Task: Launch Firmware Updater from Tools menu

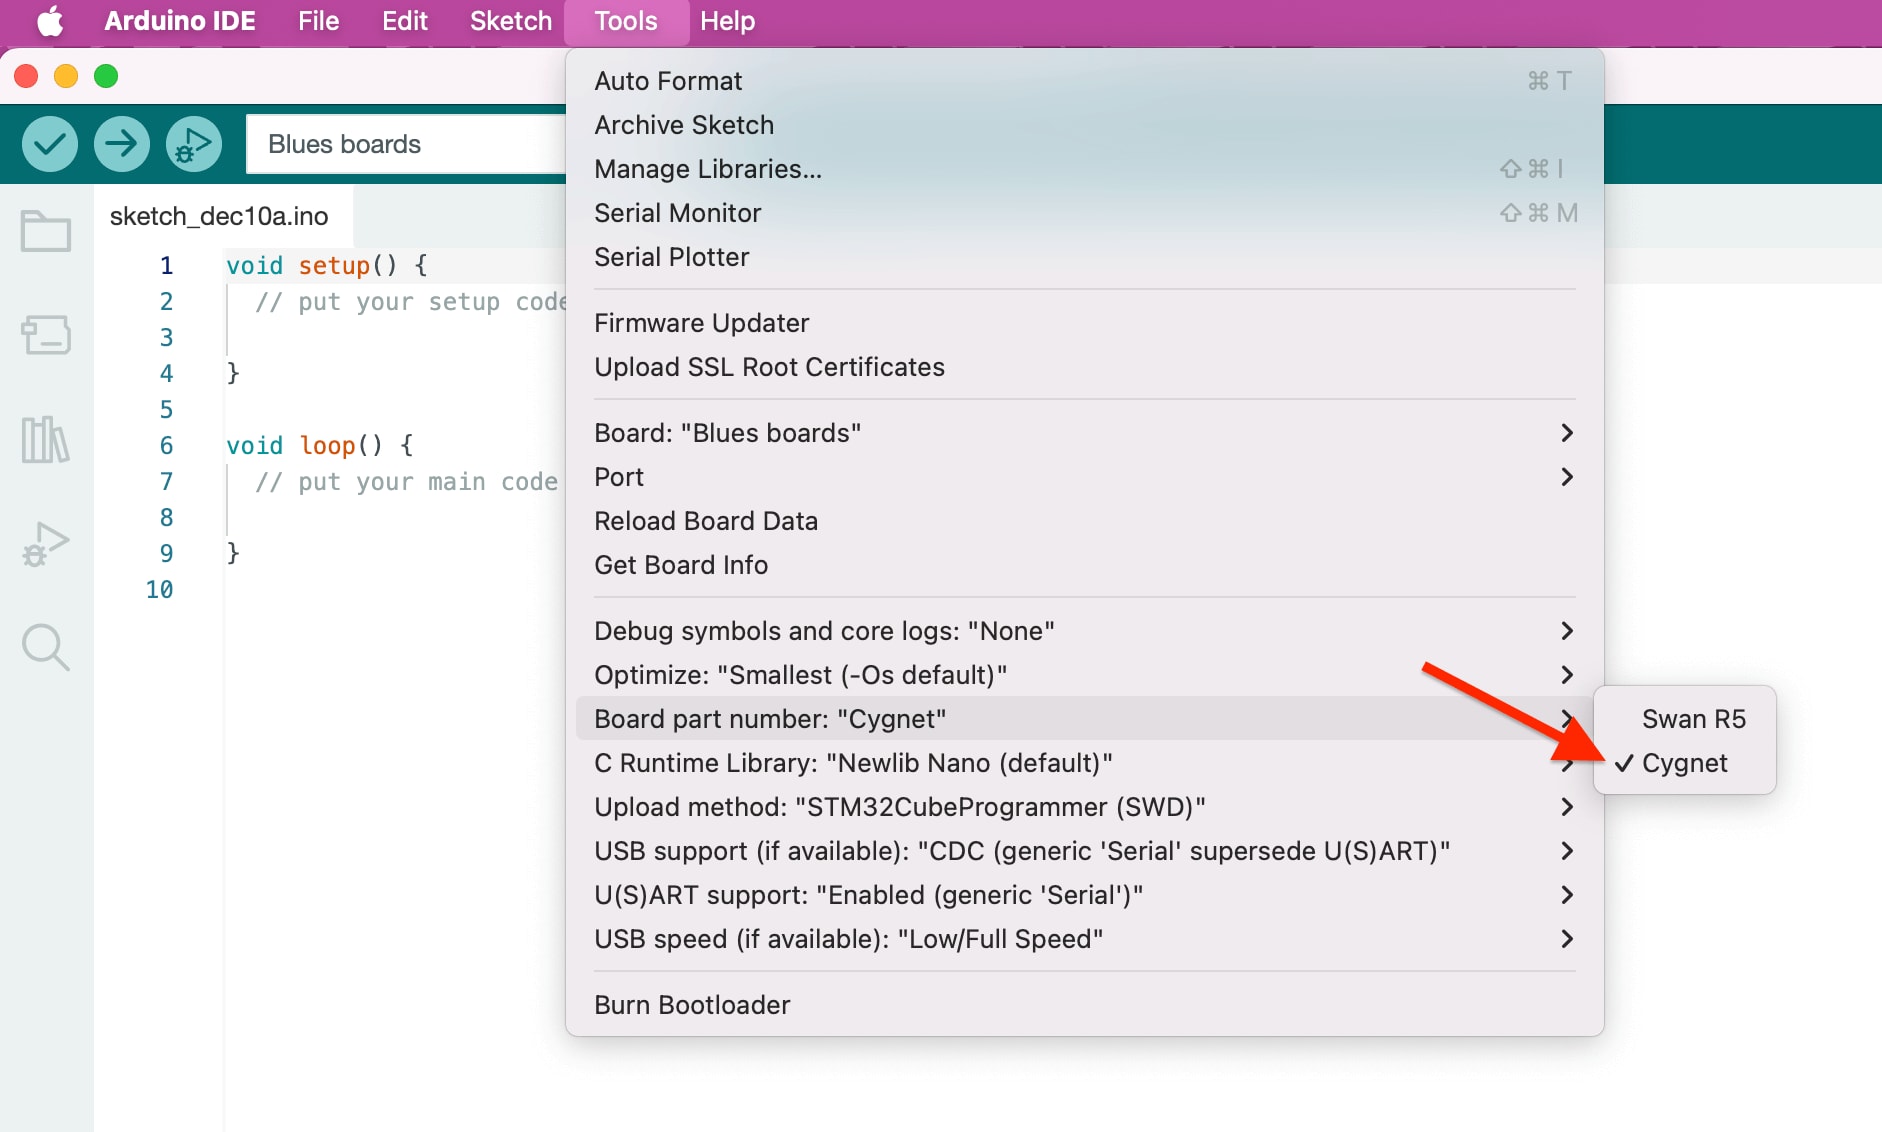Action: point(1085,323)
